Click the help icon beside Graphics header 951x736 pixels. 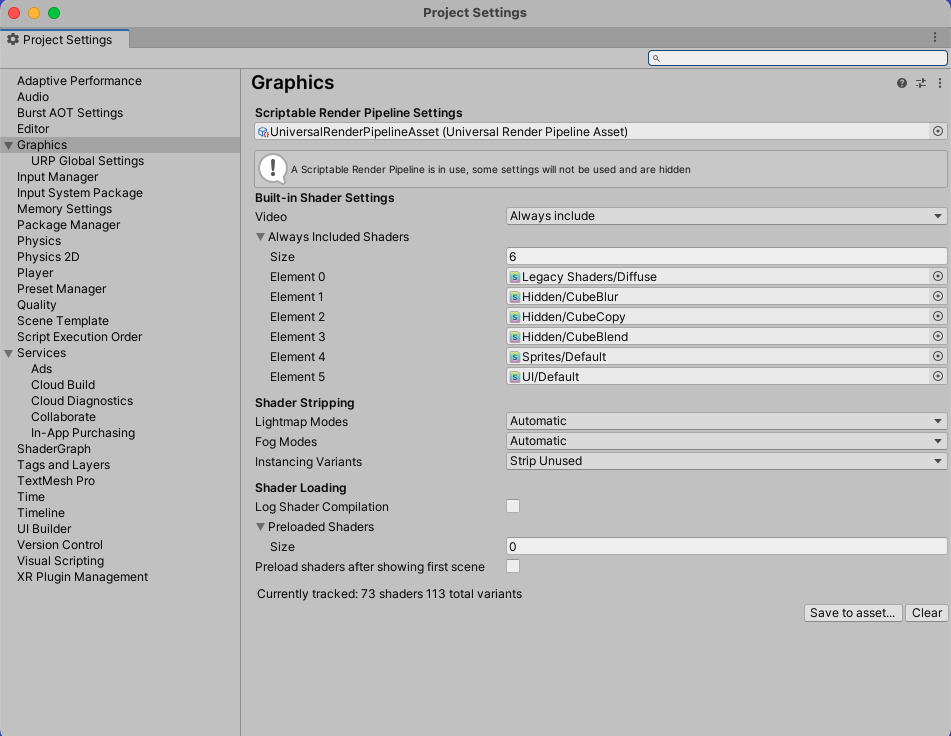click(x=902, y=83)
